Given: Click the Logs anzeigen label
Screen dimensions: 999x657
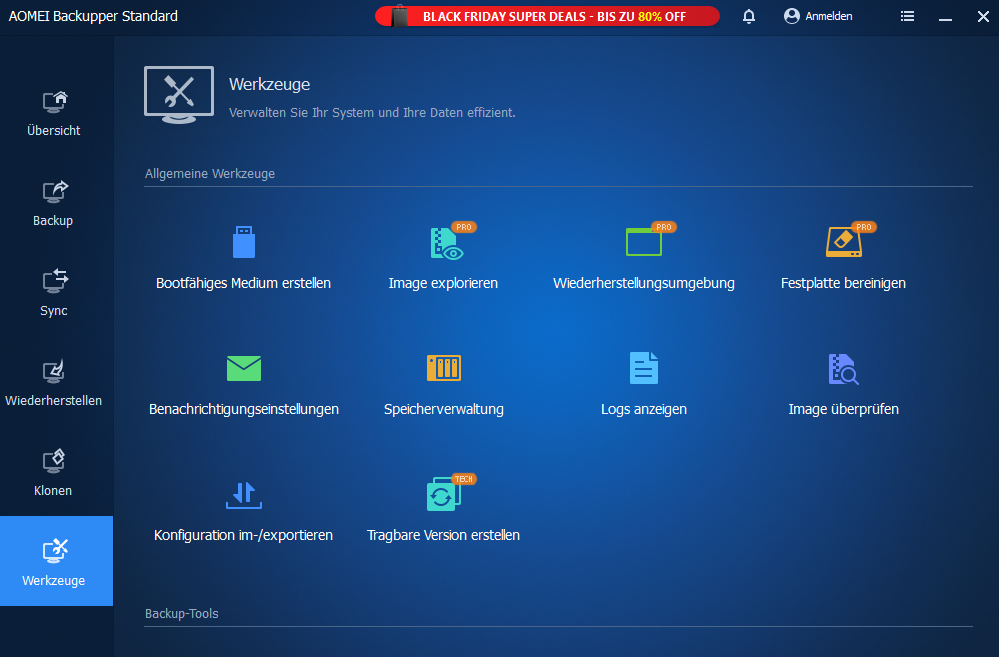Looking at the screenshot, I should click(643, 409).
